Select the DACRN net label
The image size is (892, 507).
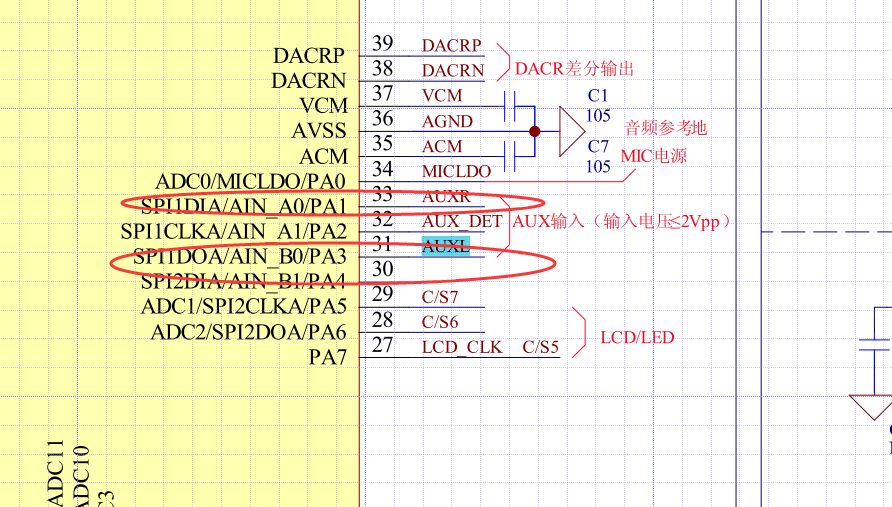453,71
